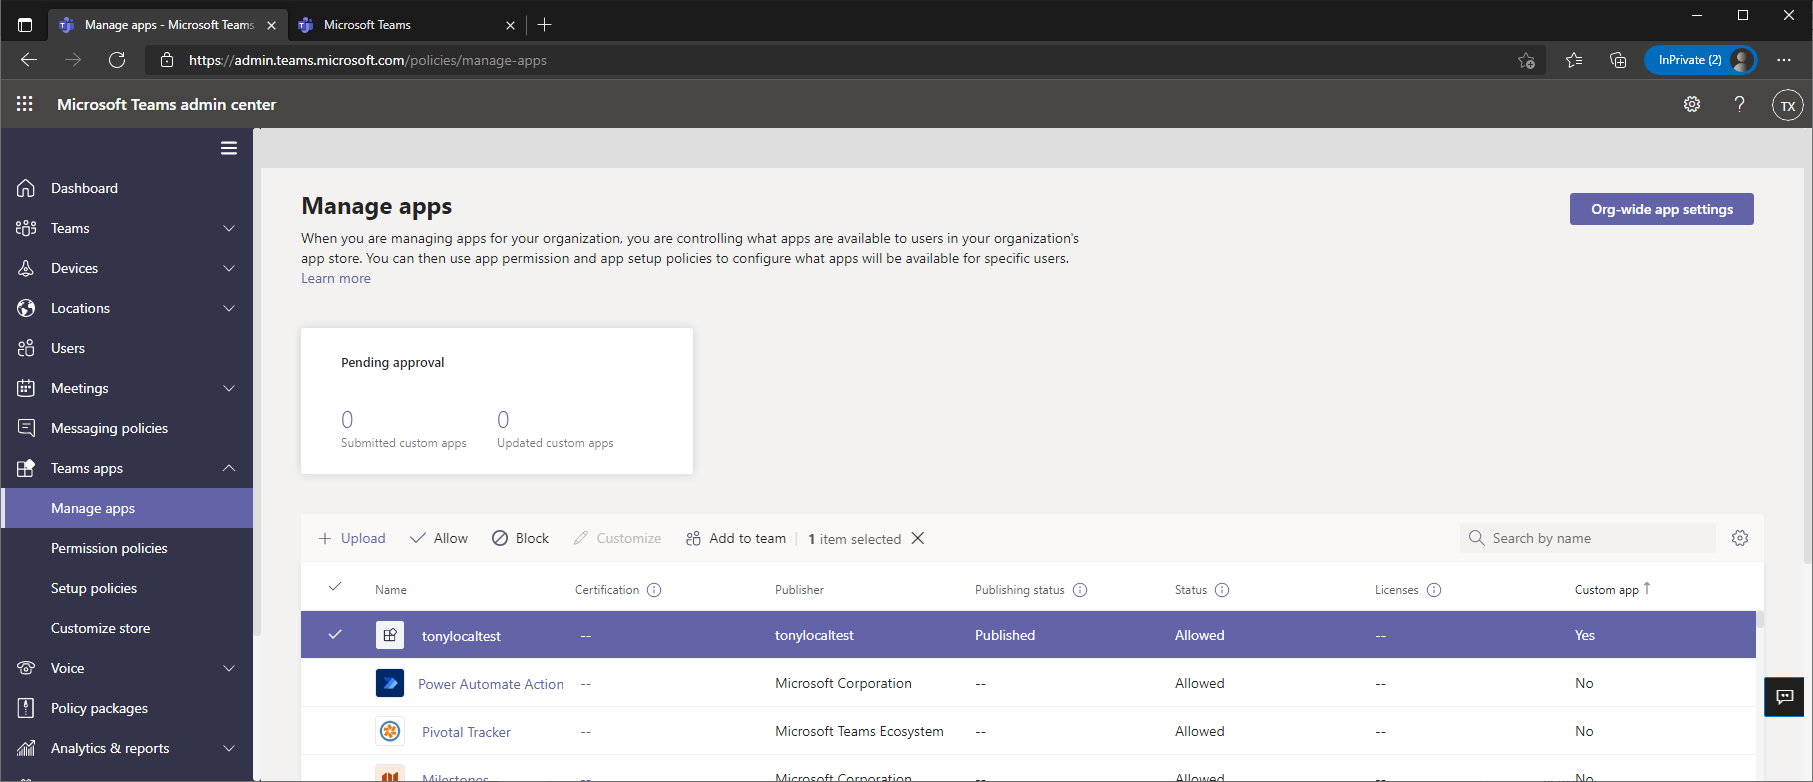The image size is (1813, 782).
Task: Show Status column info icon
Action: (1222, 590)
